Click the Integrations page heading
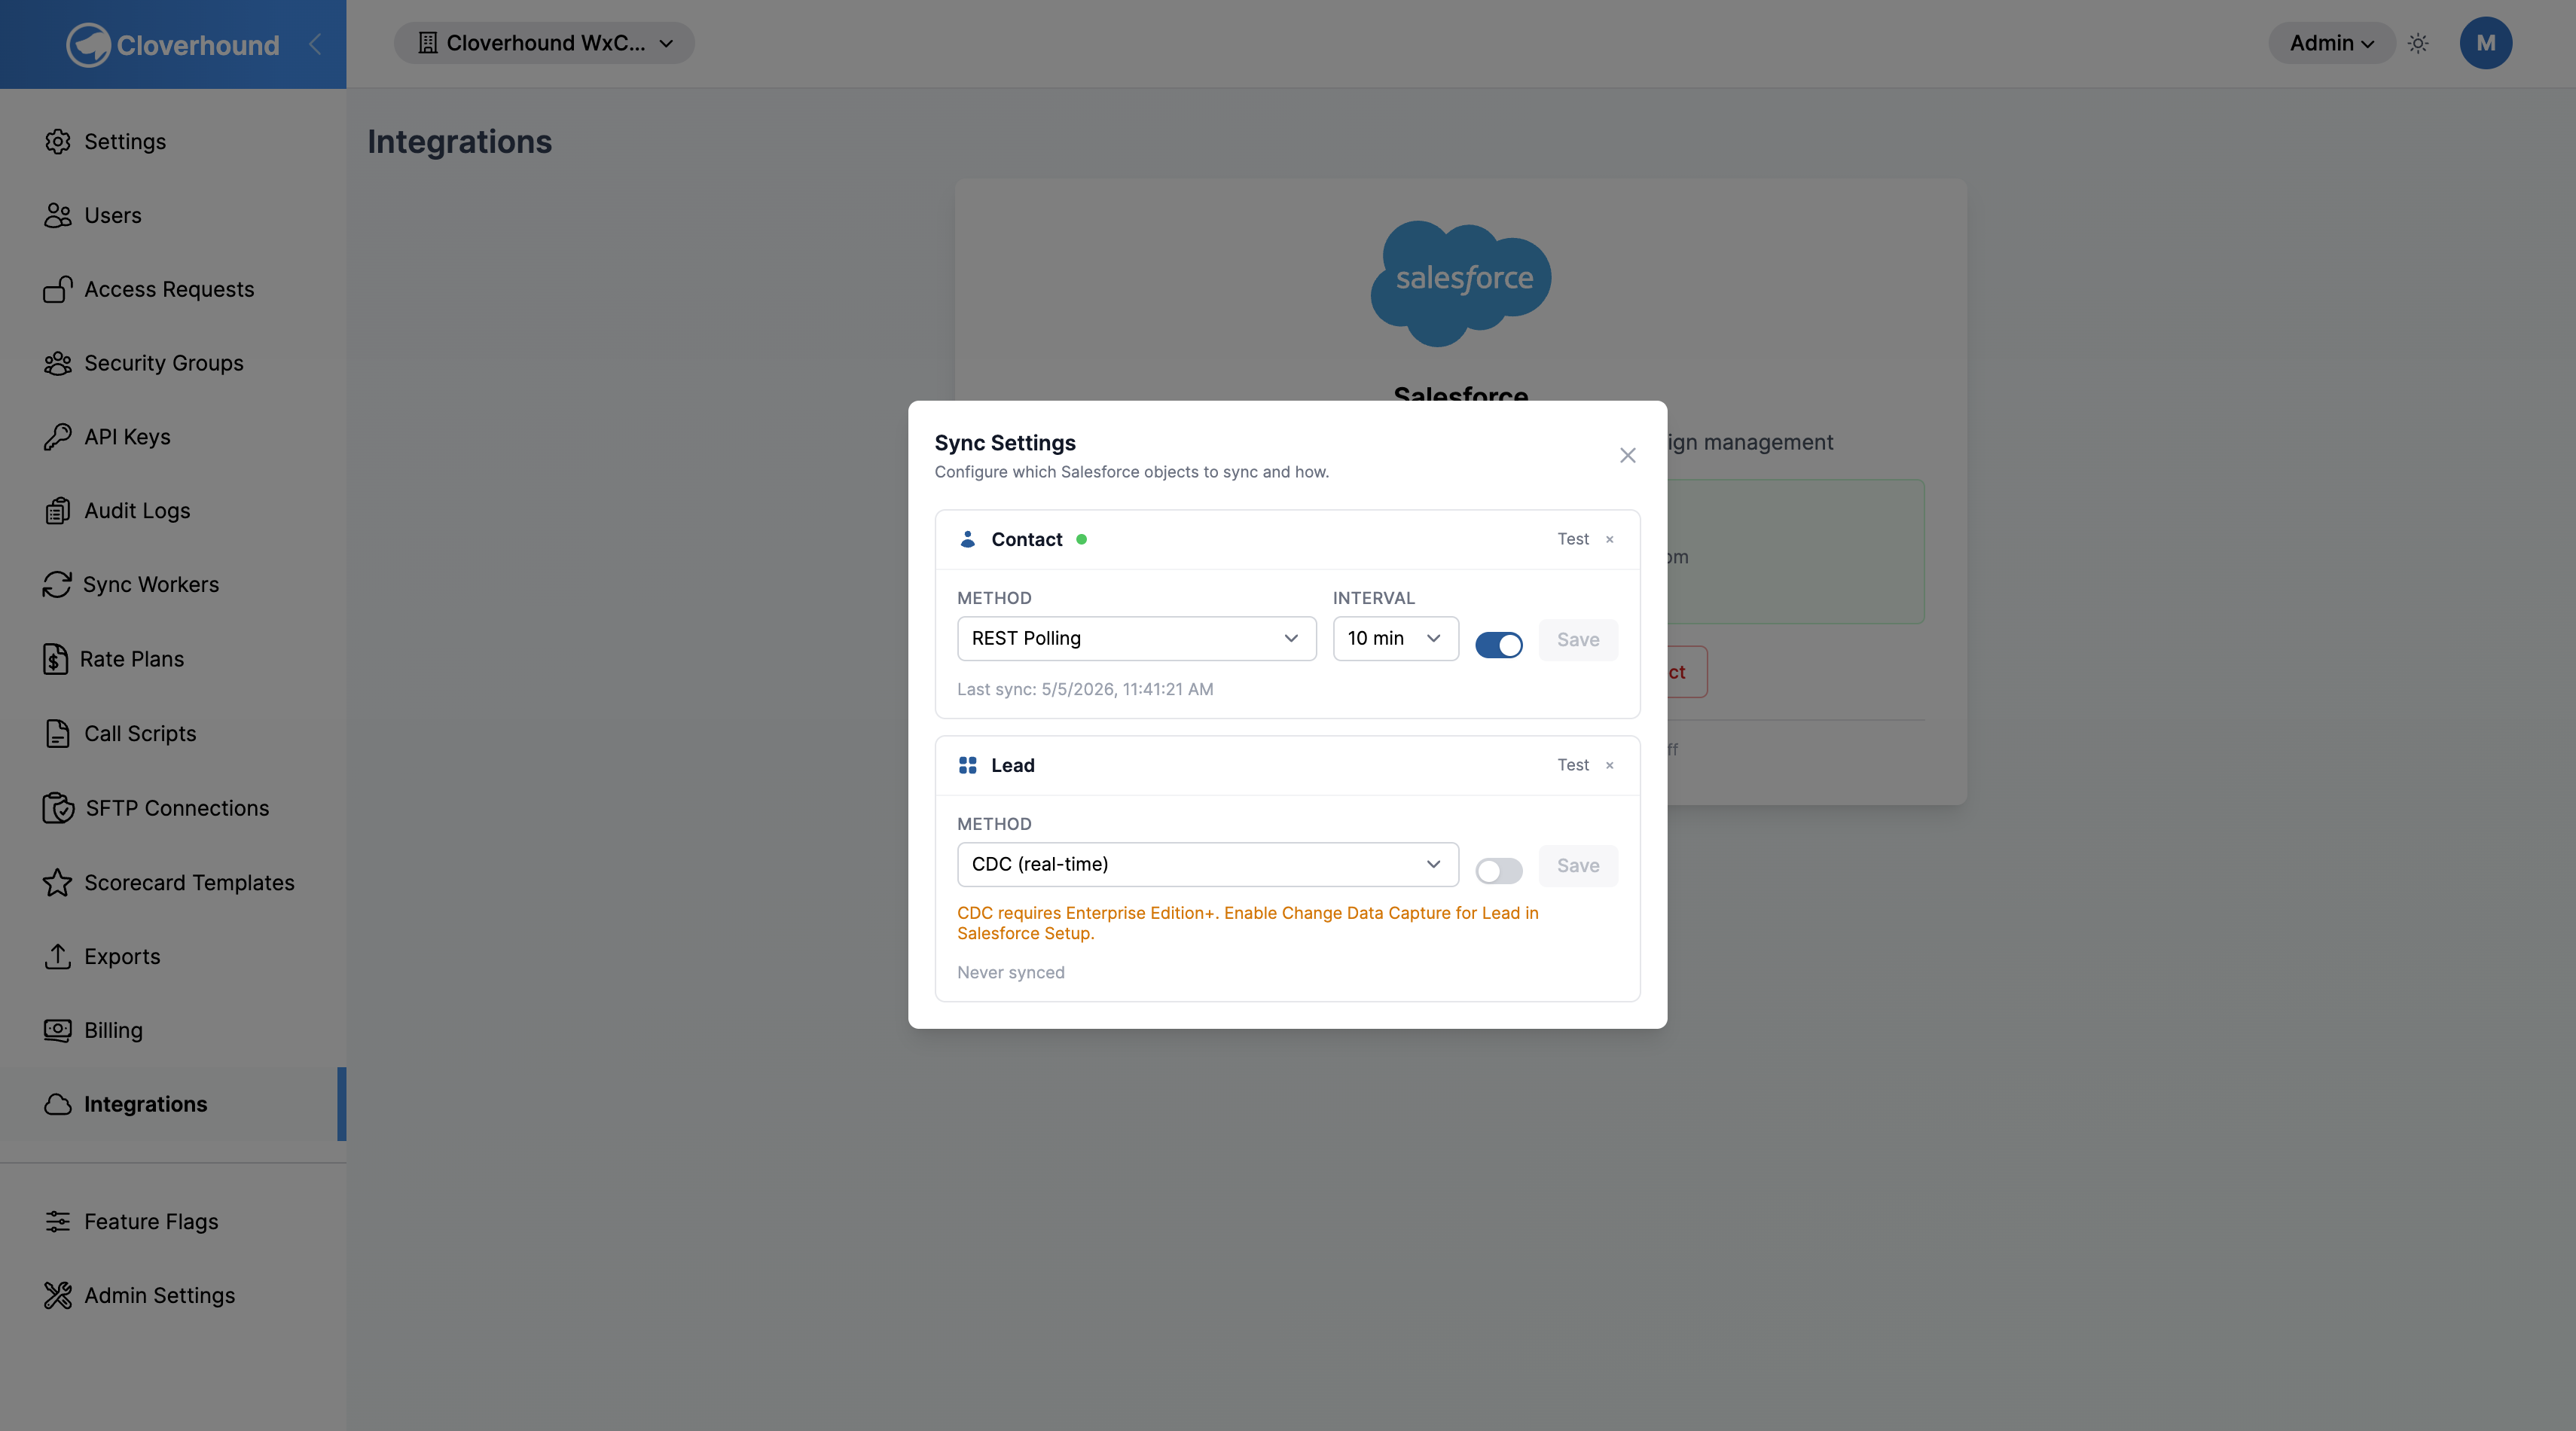The image size is (2576, 1431). [x=459, y=141]
